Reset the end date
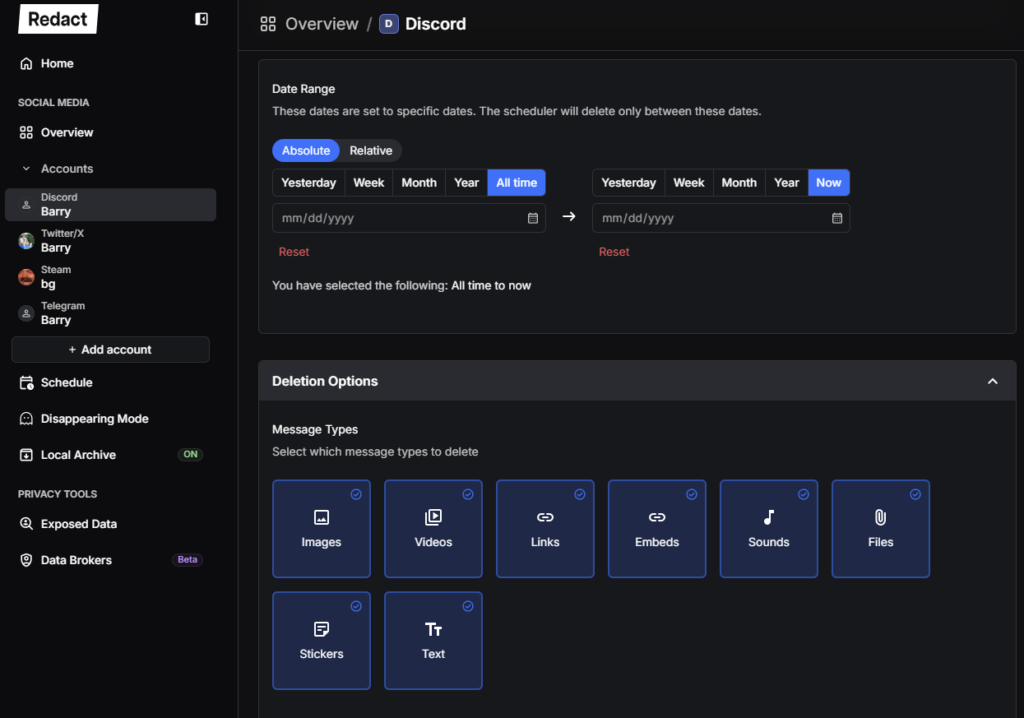This screenshot has height=718, width=1024. pyautogui.click(x=614, y=252)
